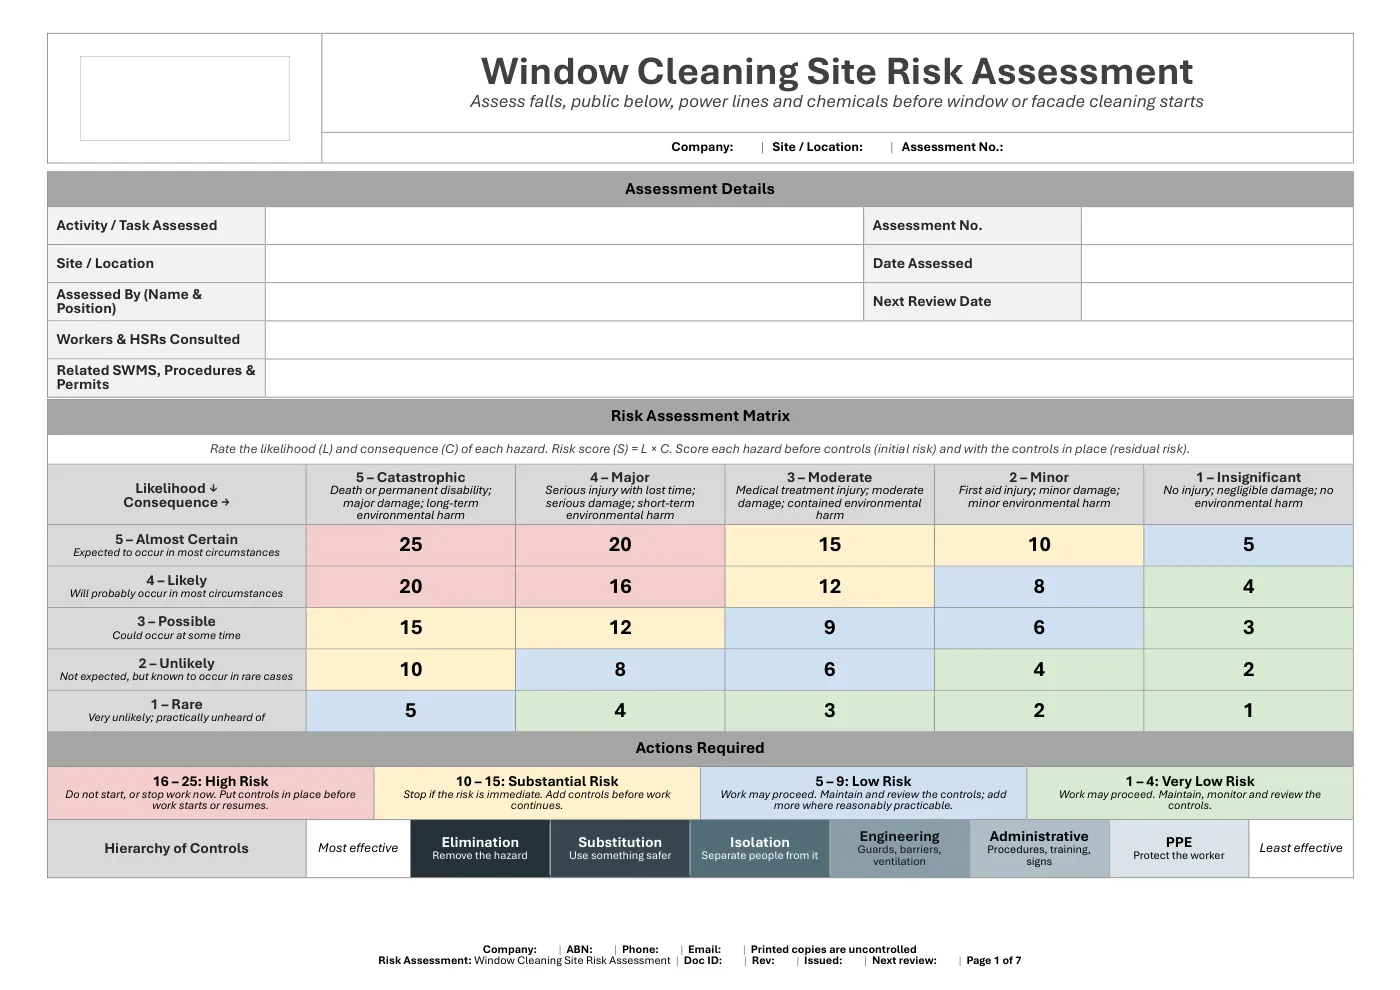Select the empty Date Assessed field

(1217, 264)
